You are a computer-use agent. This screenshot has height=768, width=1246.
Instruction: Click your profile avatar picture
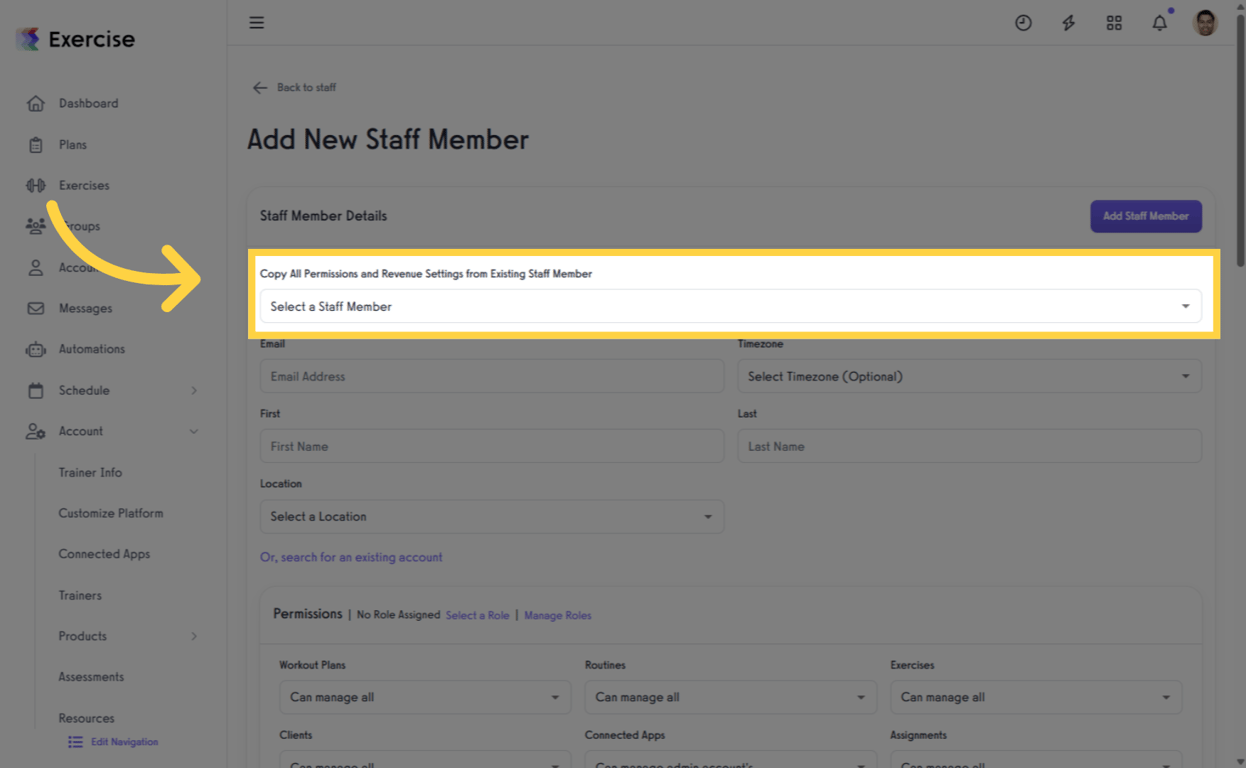coord(1205,22)
